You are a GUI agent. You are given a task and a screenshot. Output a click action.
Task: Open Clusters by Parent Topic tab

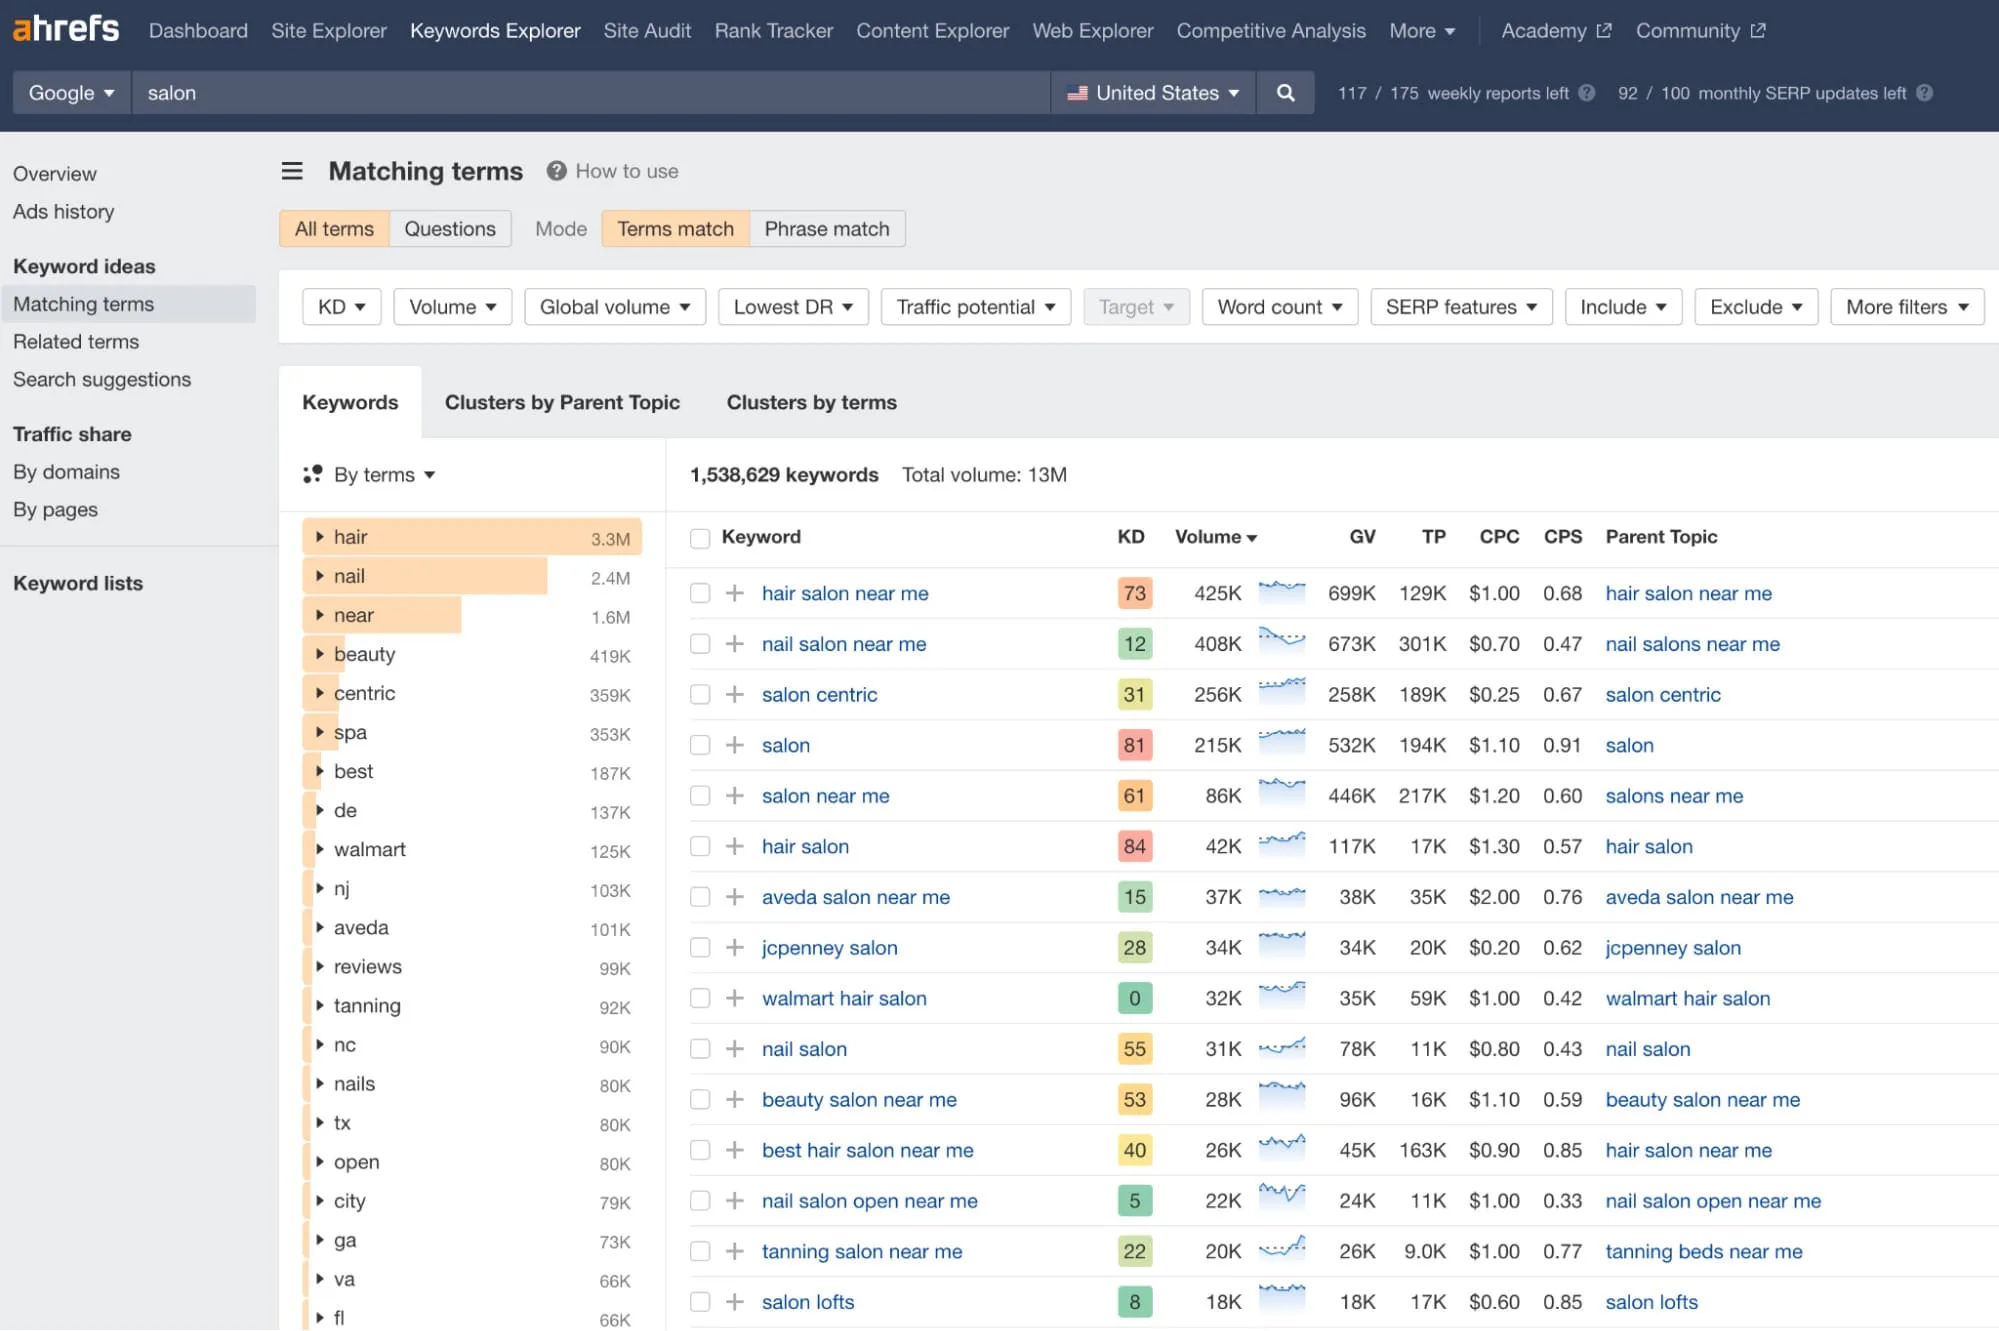coord(561,402)
